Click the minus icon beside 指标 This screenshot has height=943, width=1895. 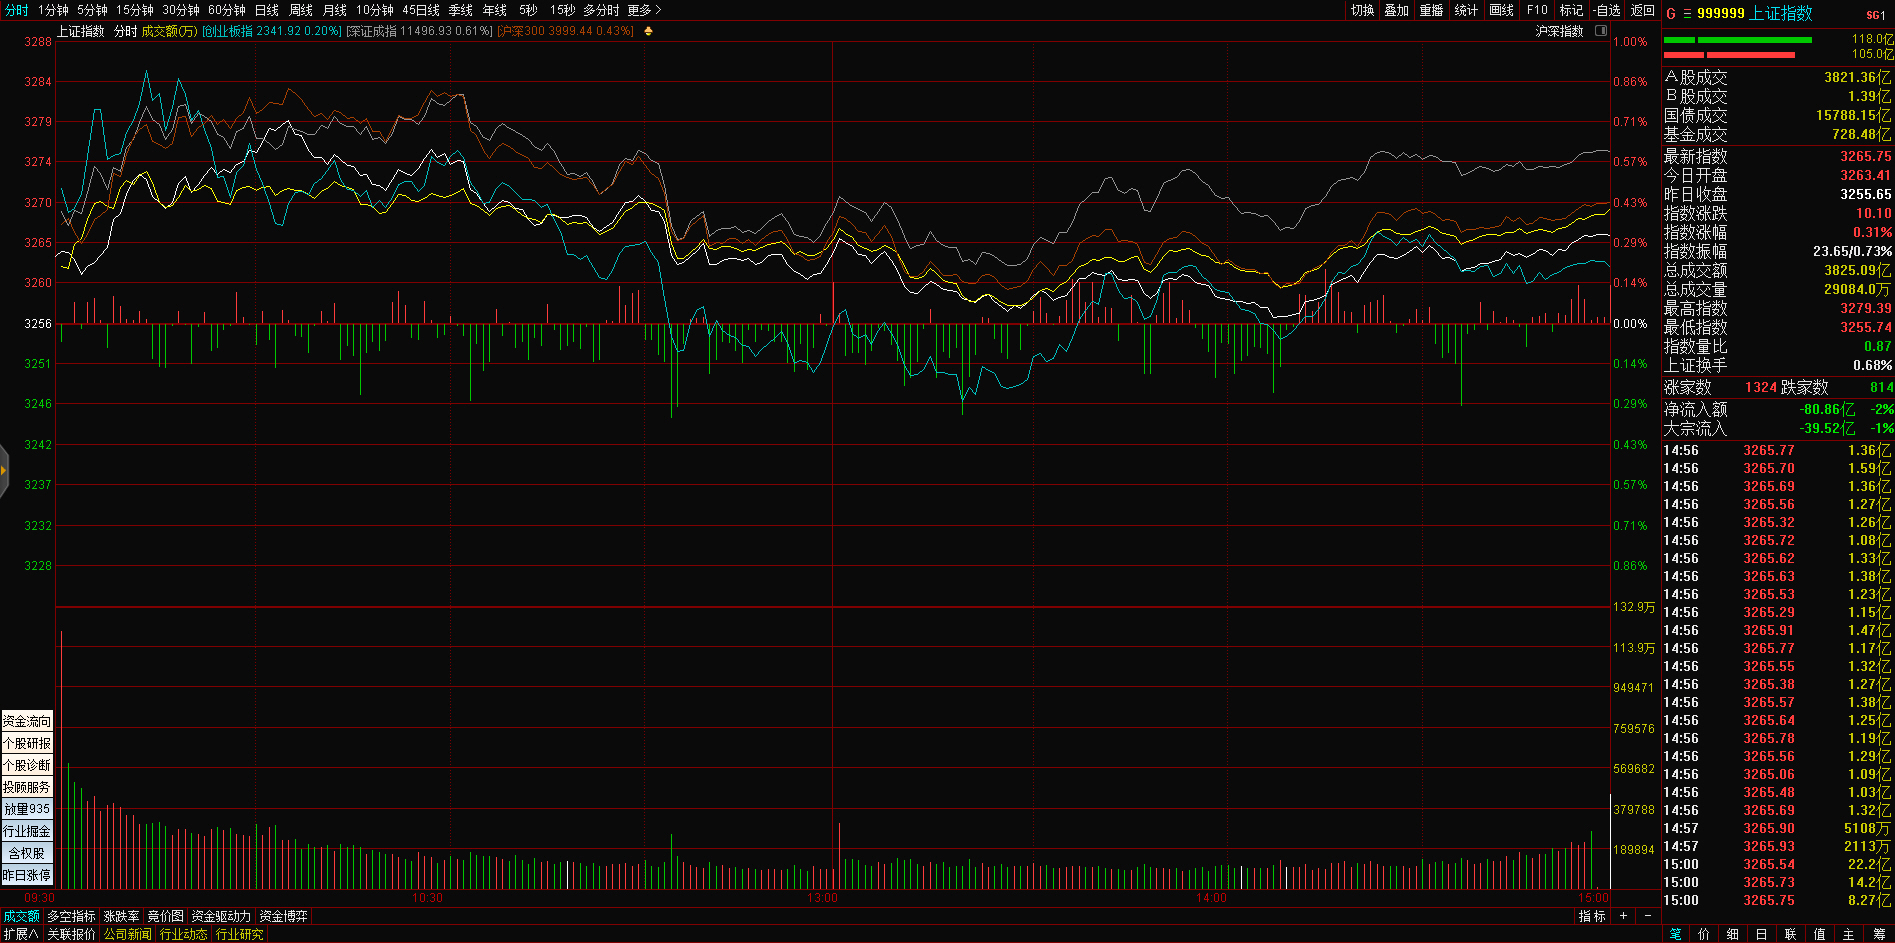click(x=1648, y=916)
